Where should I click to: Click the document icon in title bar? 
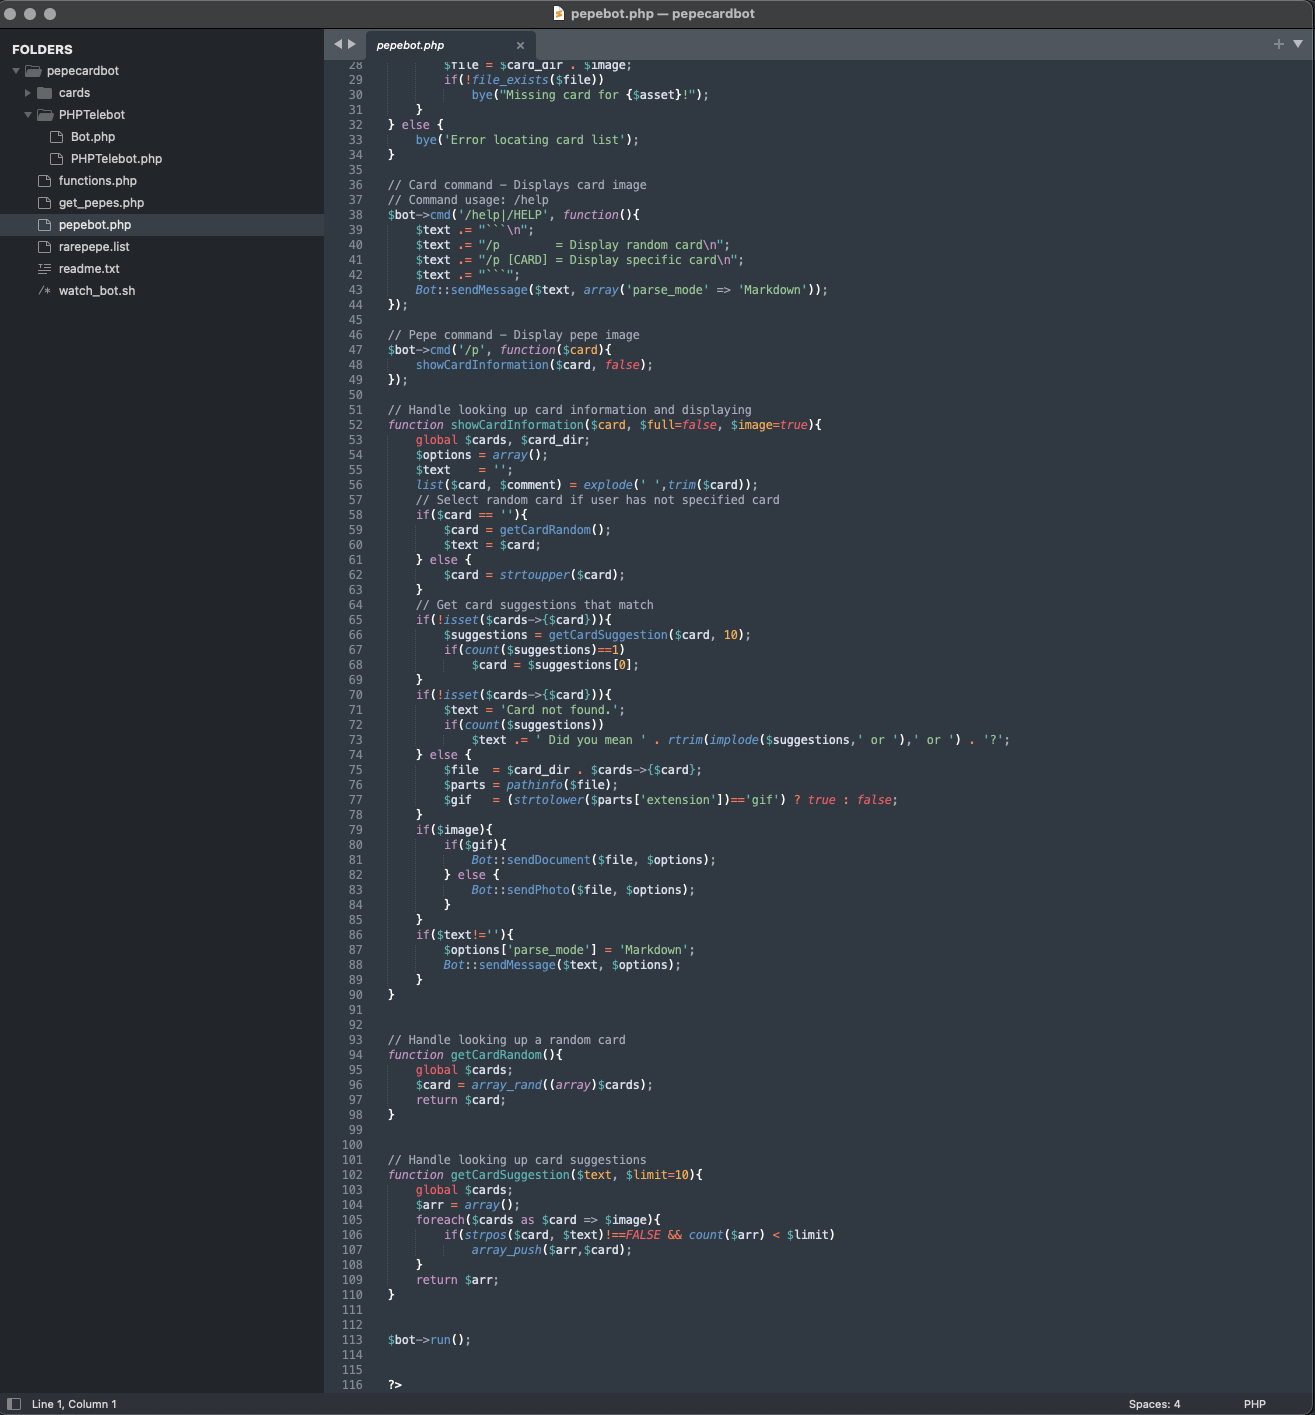point(559,13)
